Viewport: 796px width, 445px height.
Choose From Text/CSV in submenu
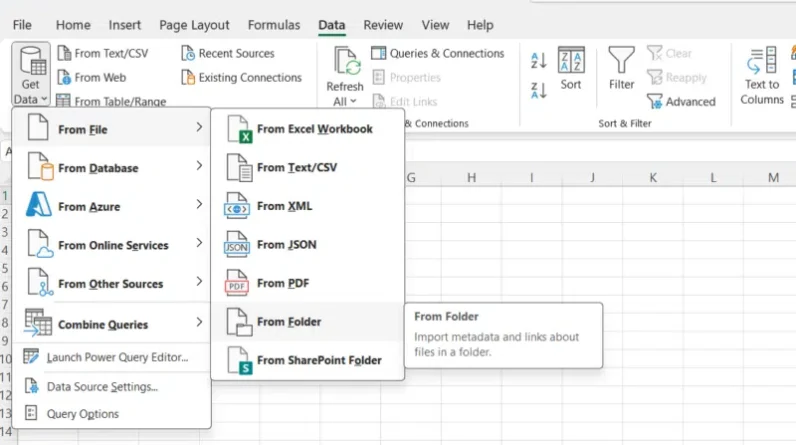(308, 167)
